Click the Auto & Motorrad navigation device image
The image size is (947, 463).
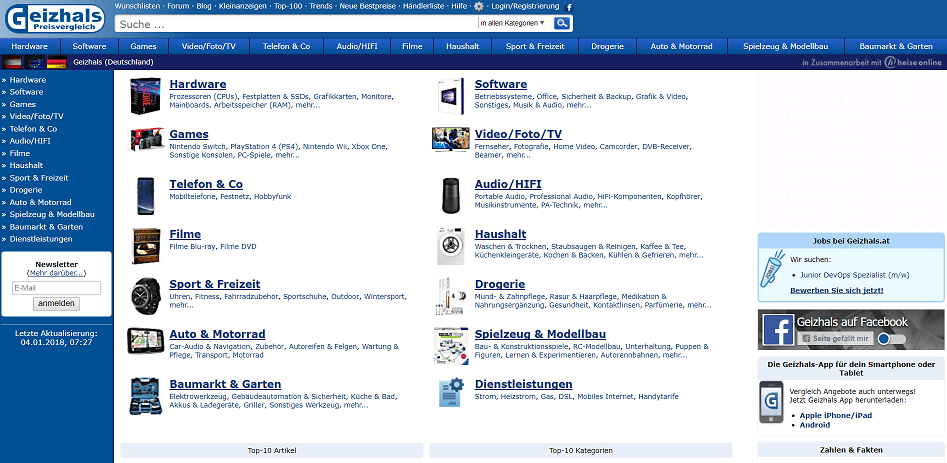click(x=146, y=341)
